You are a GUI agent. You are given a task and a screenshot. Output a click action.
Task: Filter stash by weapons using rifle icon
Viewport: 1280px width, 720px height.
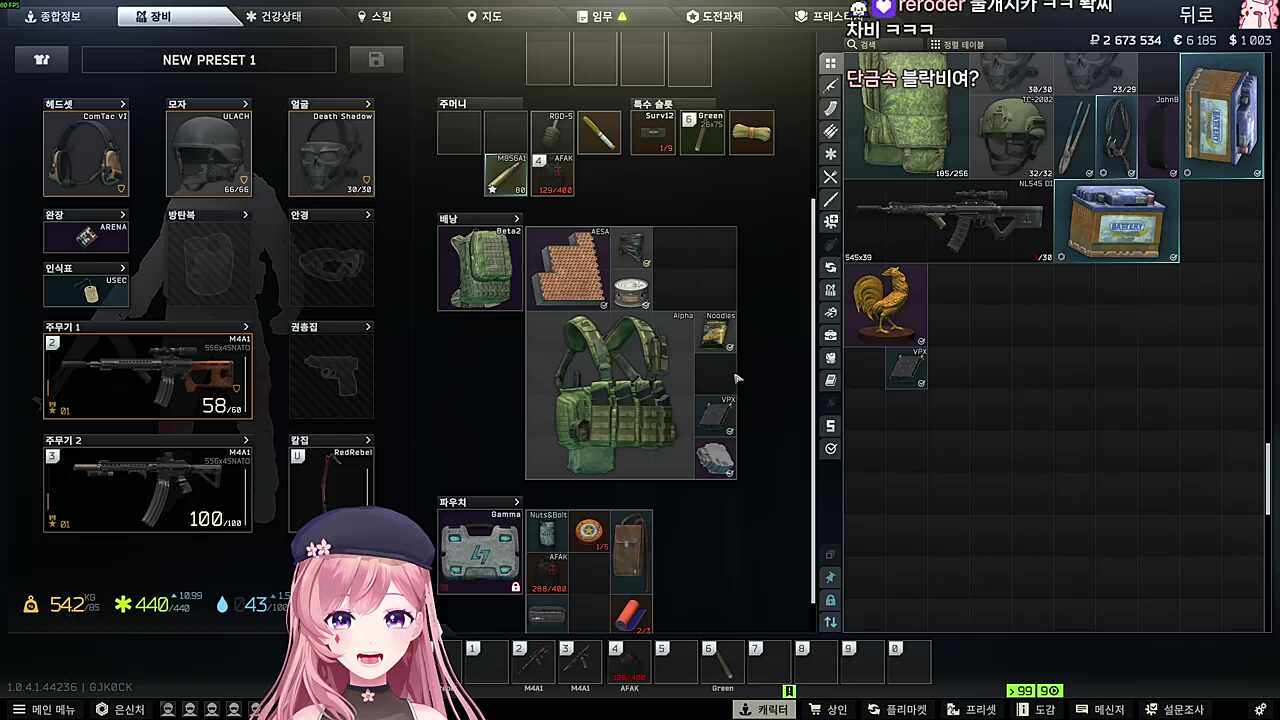(830, 86)
